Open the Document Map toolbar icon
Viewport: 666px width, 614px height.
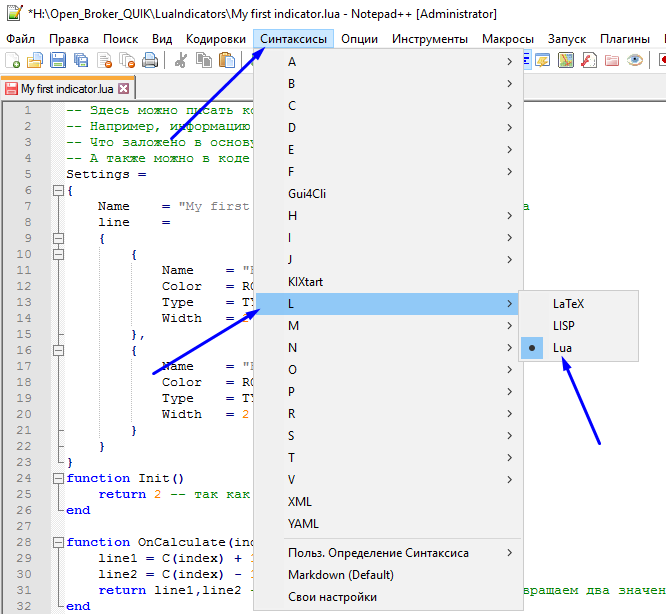coord(566,60)
